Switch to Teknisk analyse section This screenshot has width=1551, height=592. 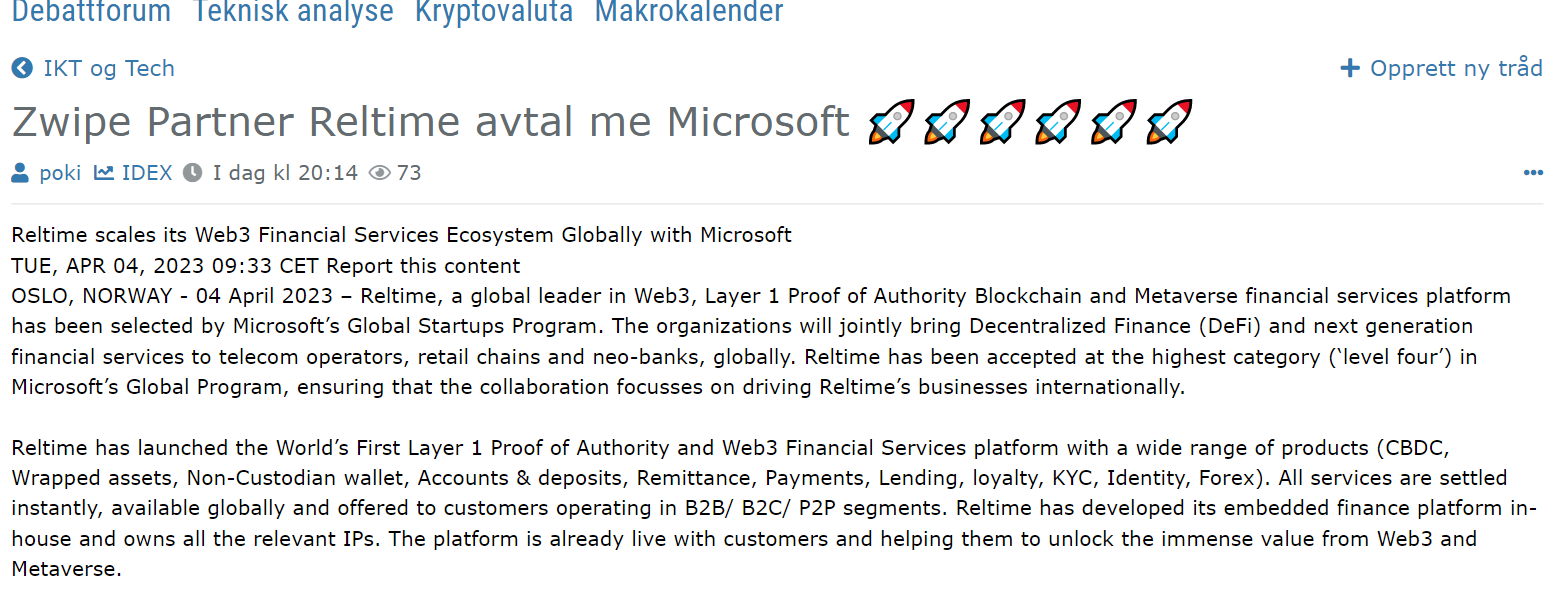(293, 11)
